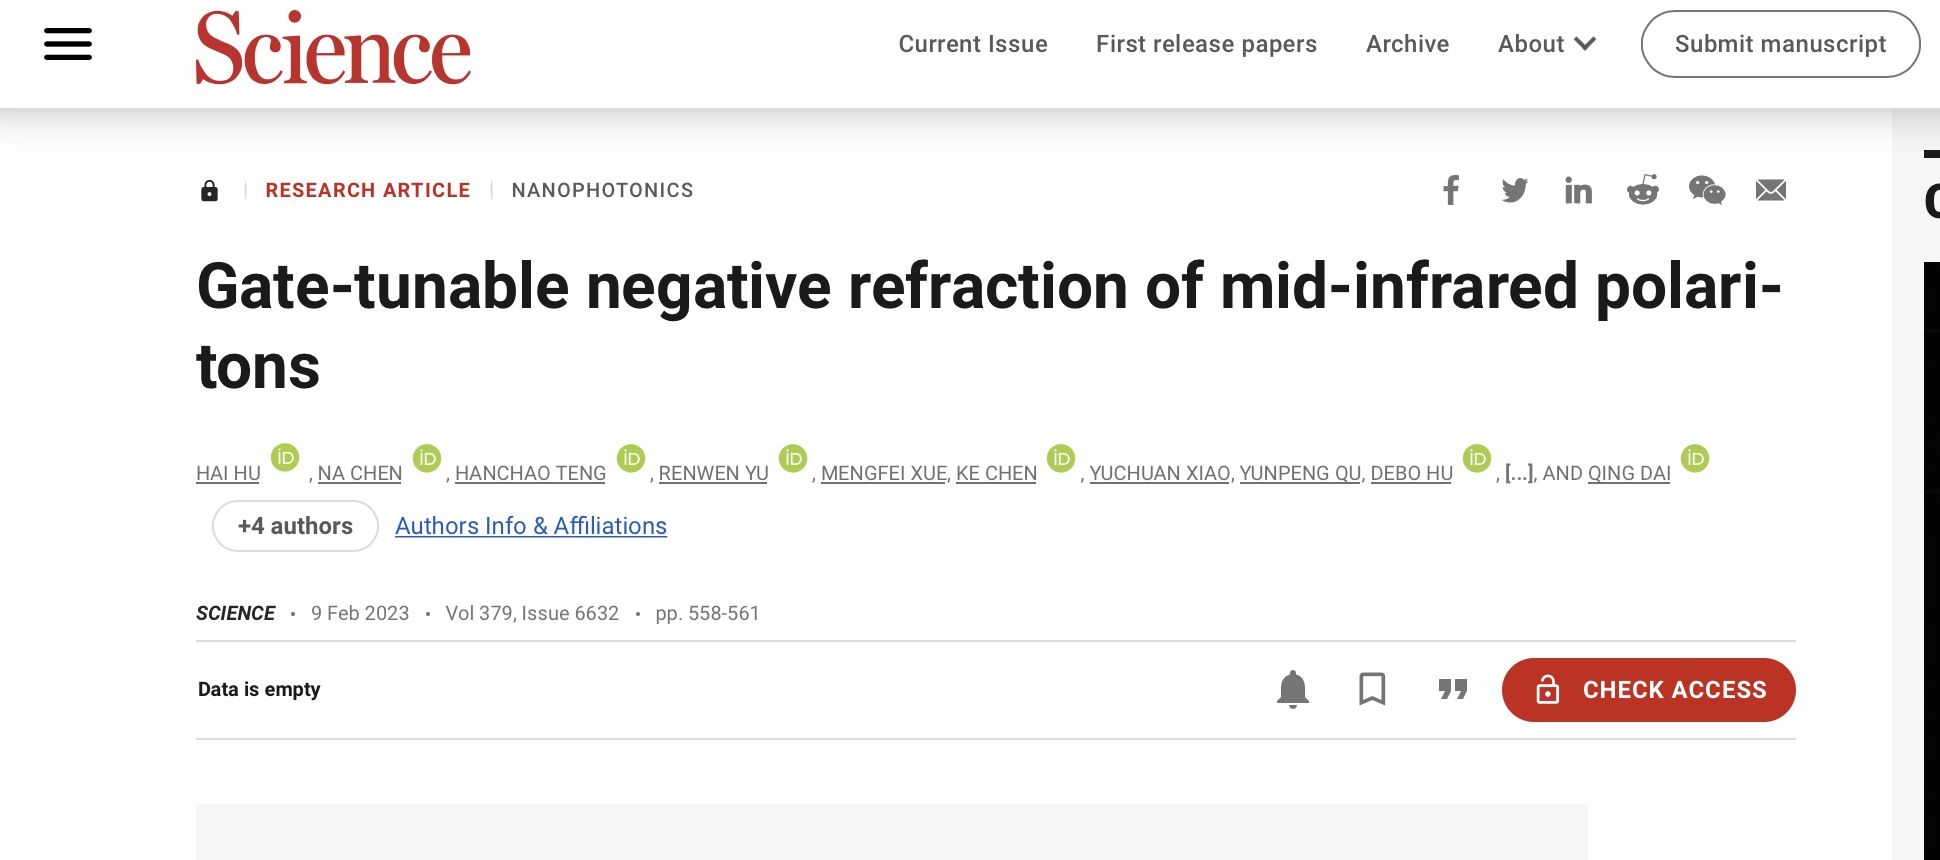
Task: Share article on Twitter
Action: [1514, 190]
